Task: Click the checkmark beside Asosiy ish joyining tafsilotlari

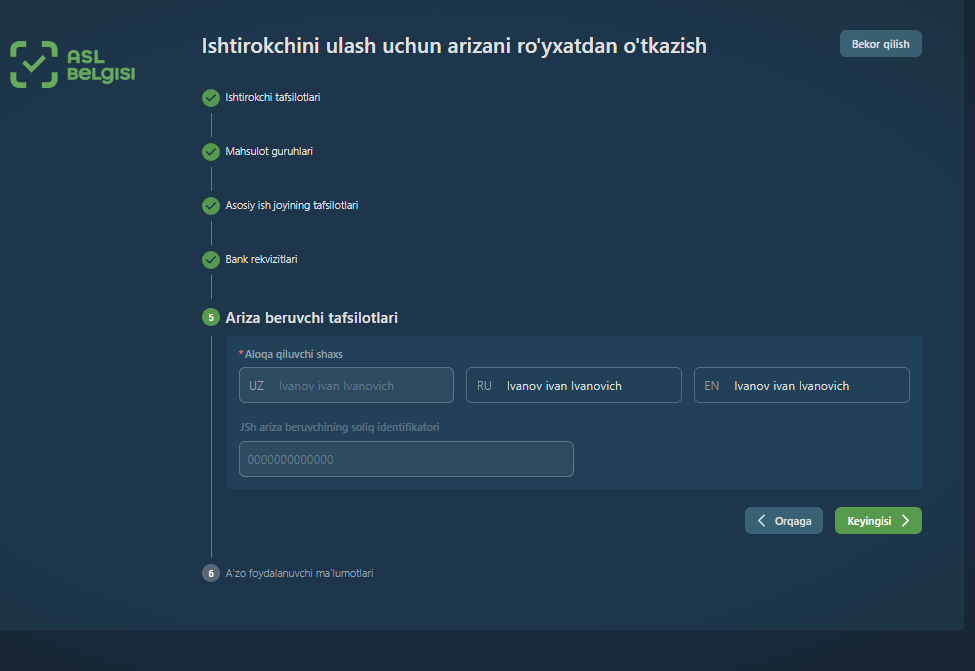Action: click(211, 206)
